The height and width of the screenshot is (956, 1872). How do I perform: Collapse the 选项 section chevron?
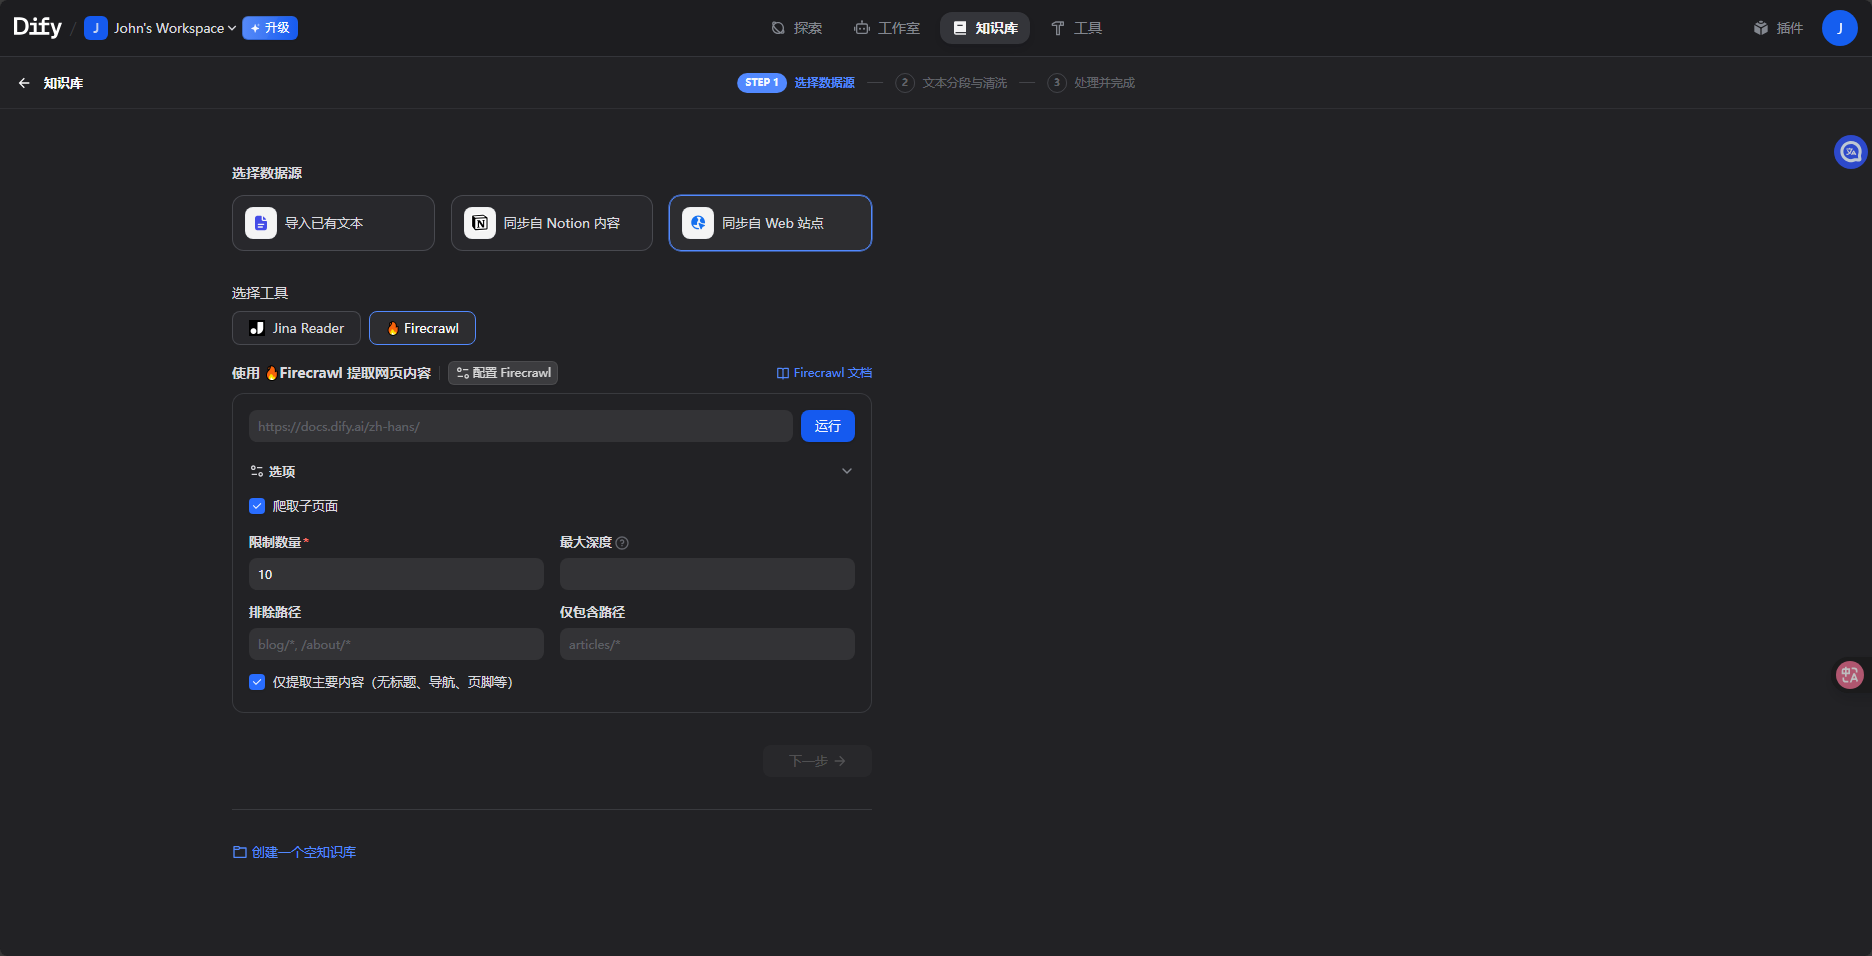846,471
